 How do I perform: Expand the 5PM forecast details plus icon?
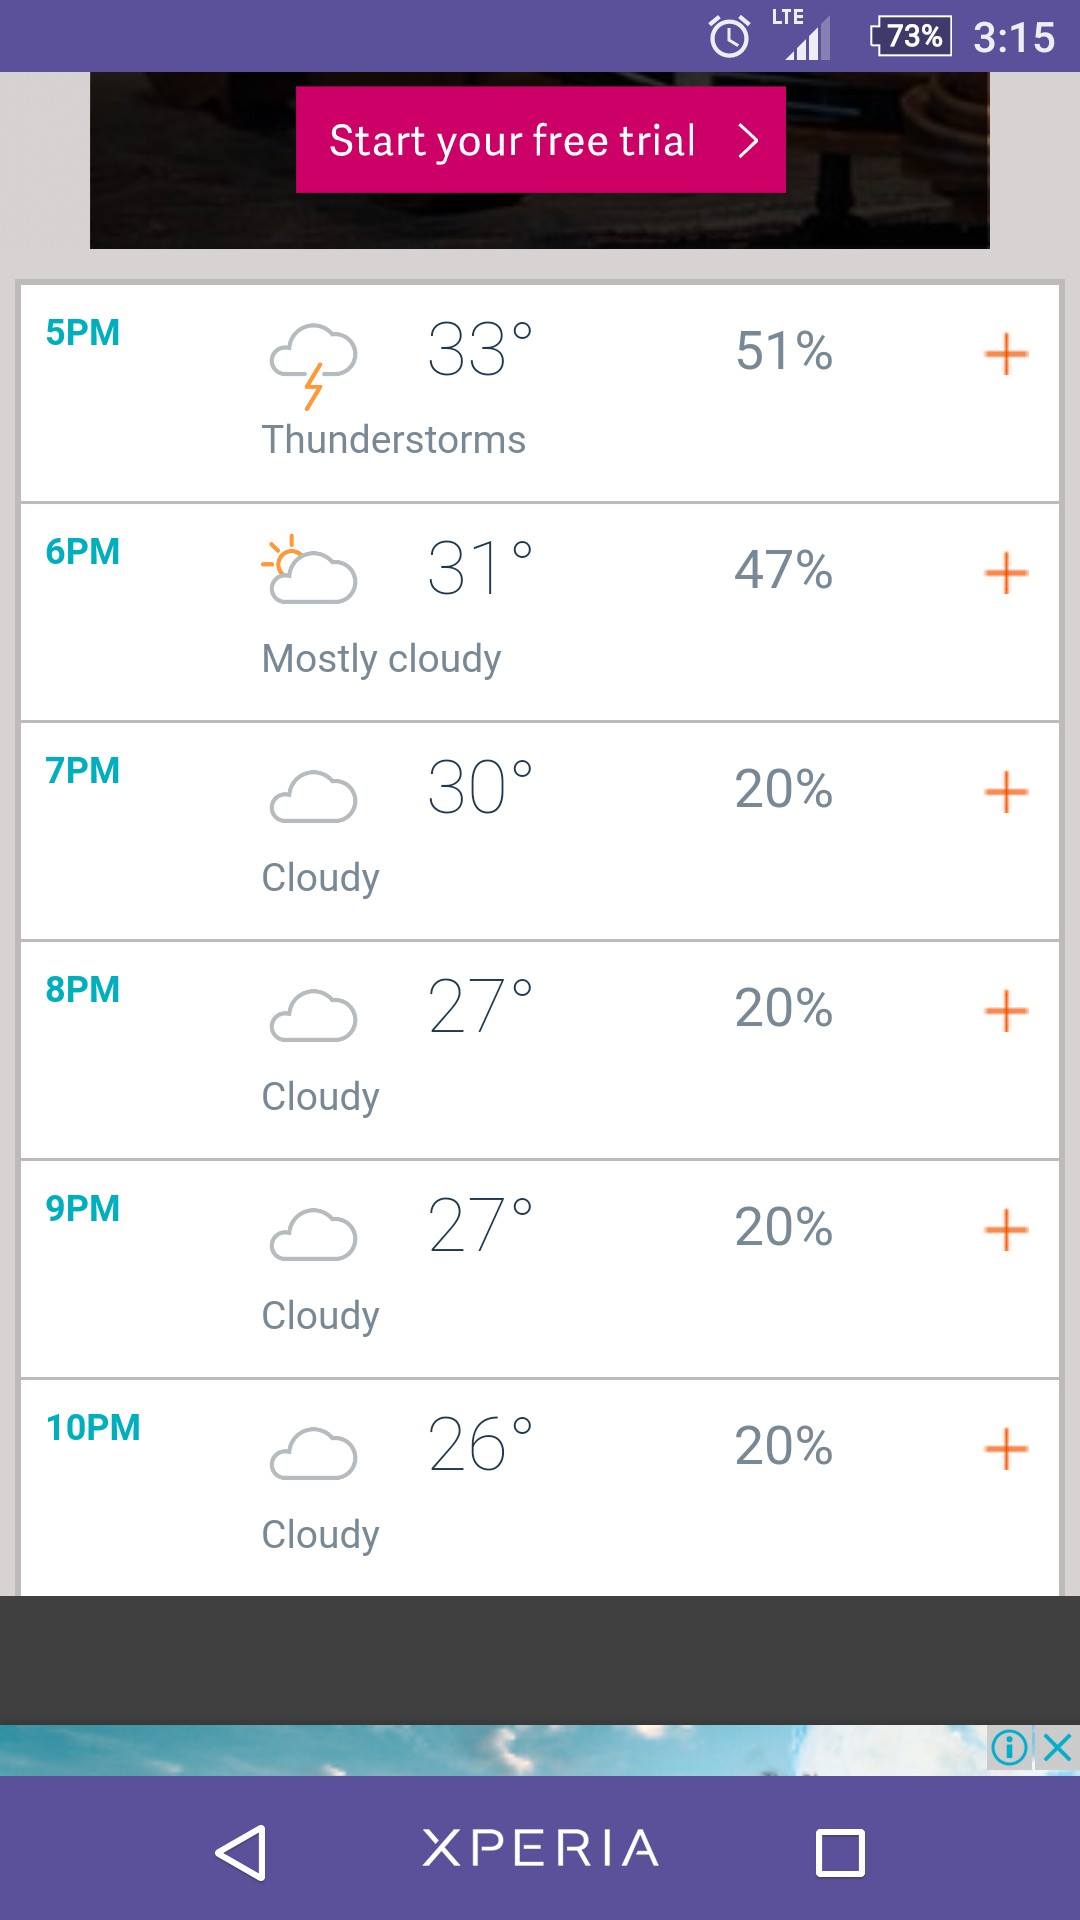click(1006, 354)
